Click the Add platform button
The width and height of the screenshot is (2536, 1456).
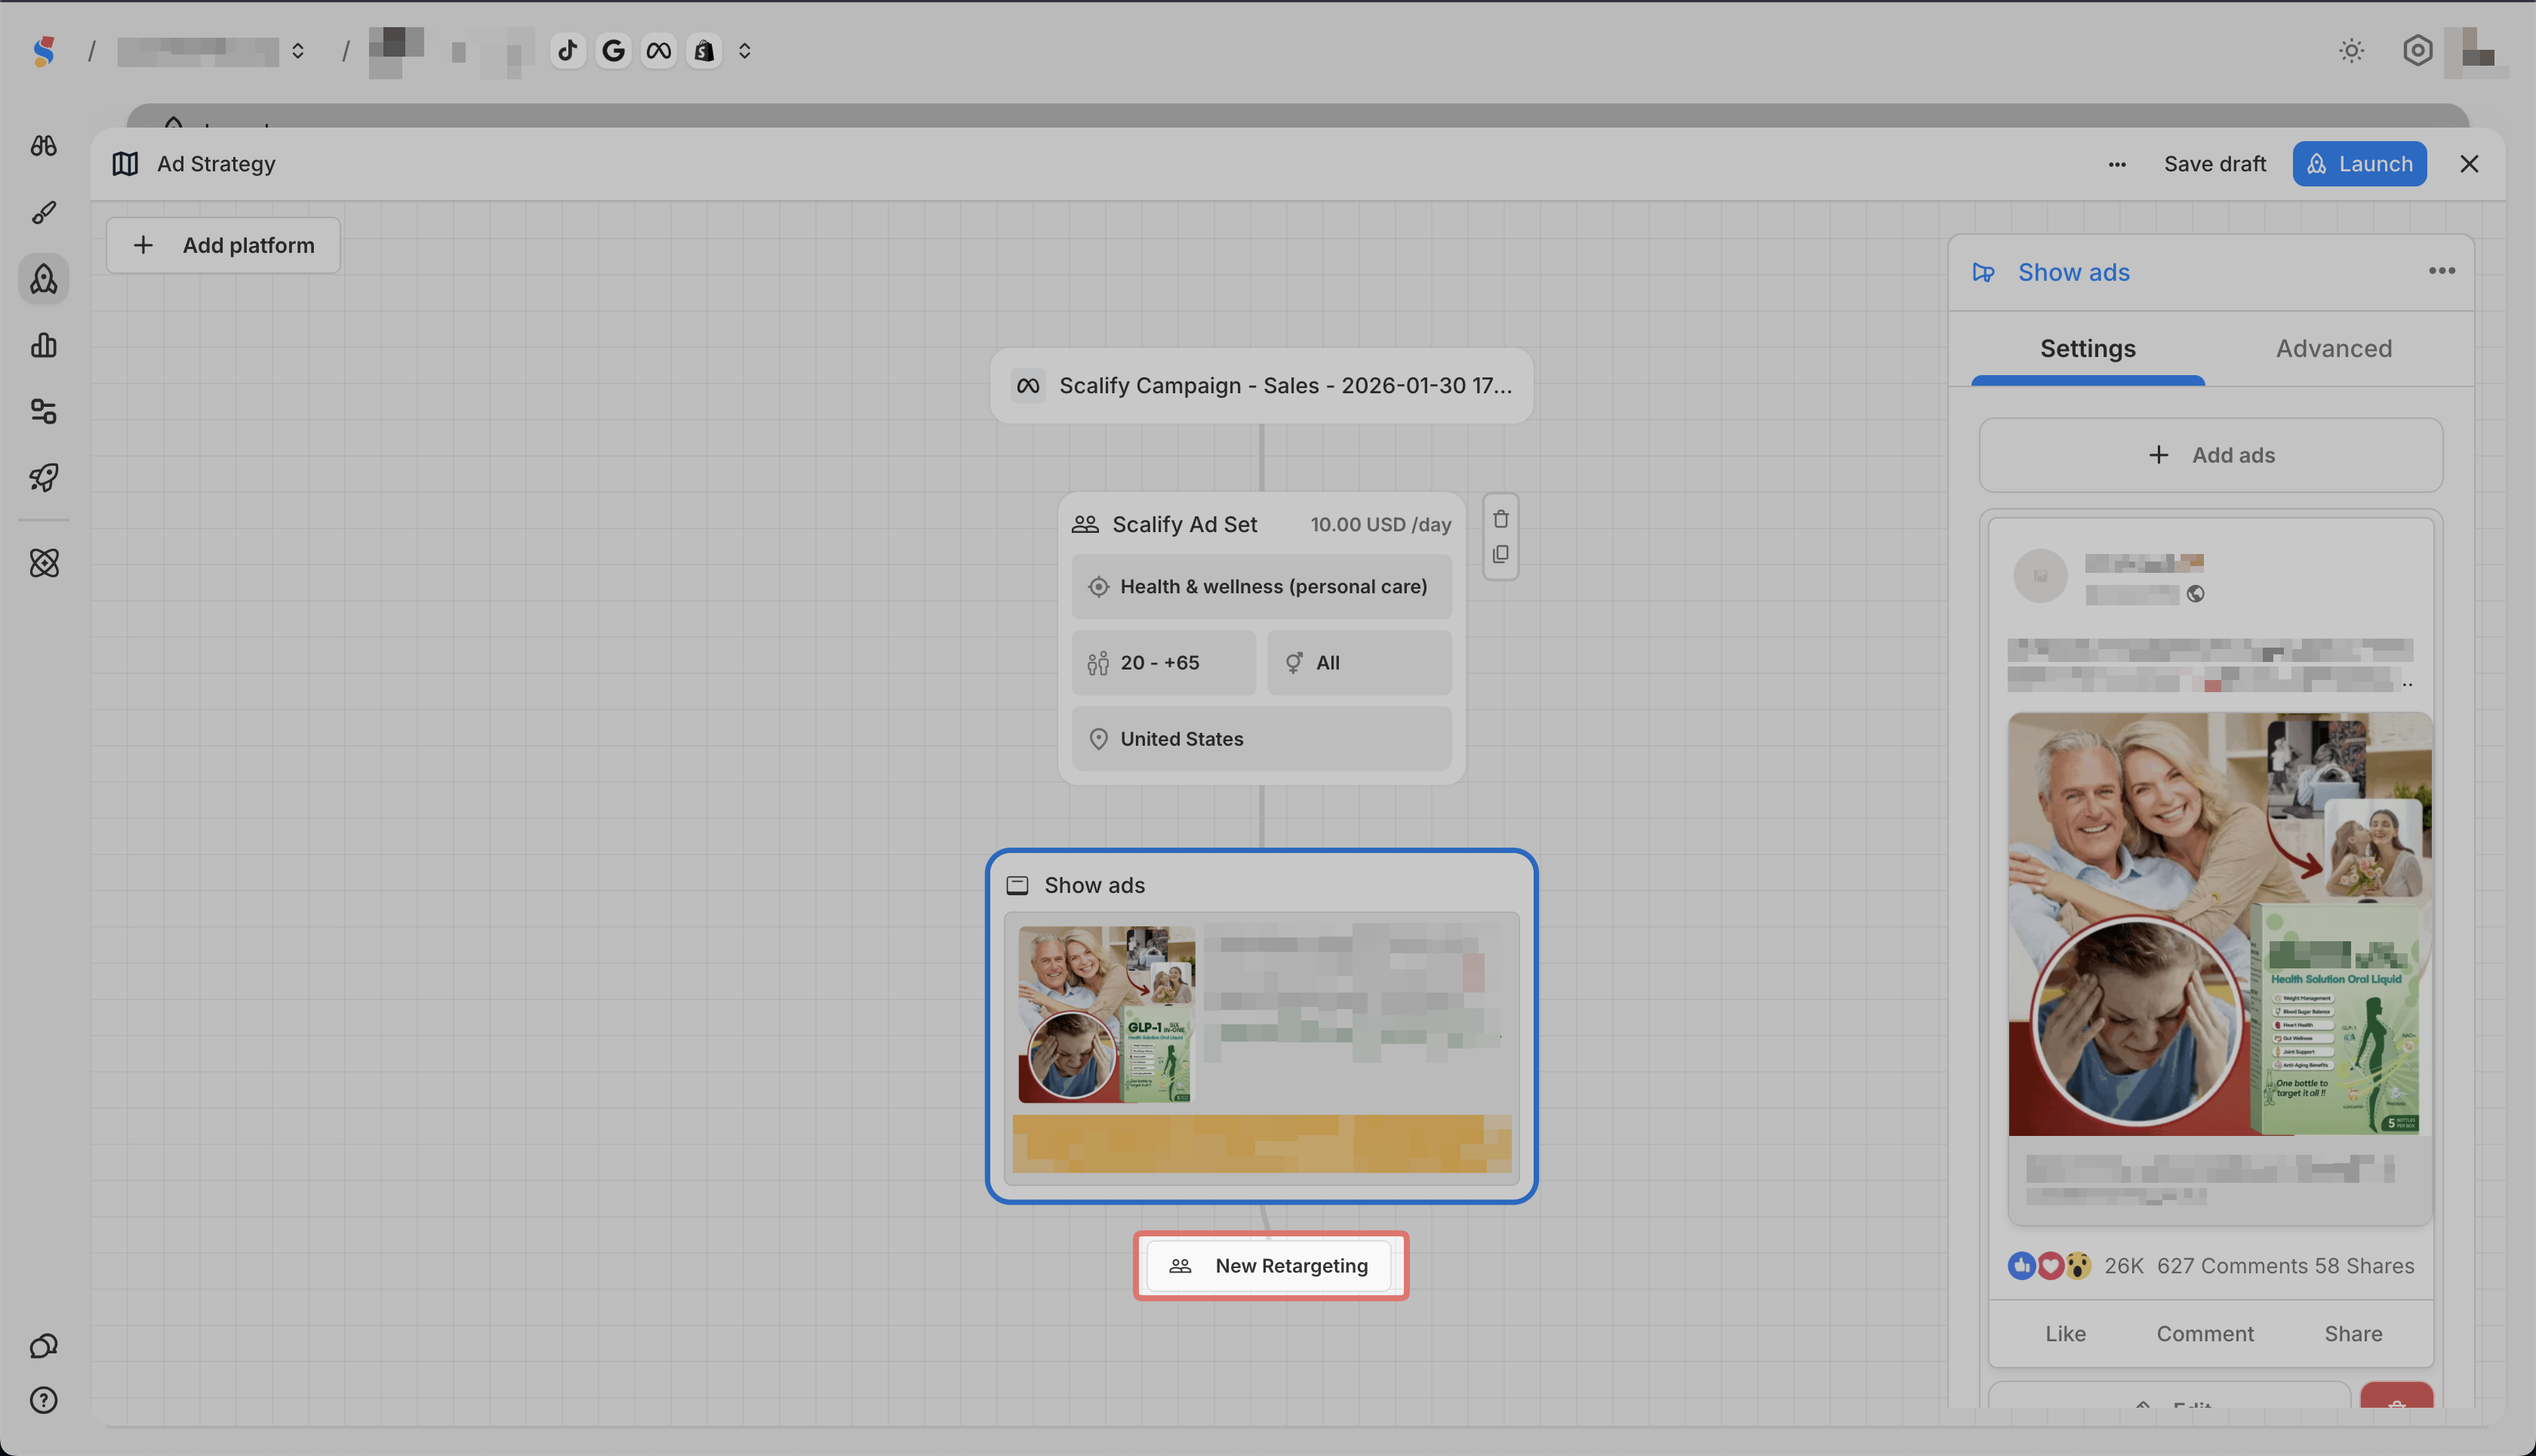[x=223, y=245]
